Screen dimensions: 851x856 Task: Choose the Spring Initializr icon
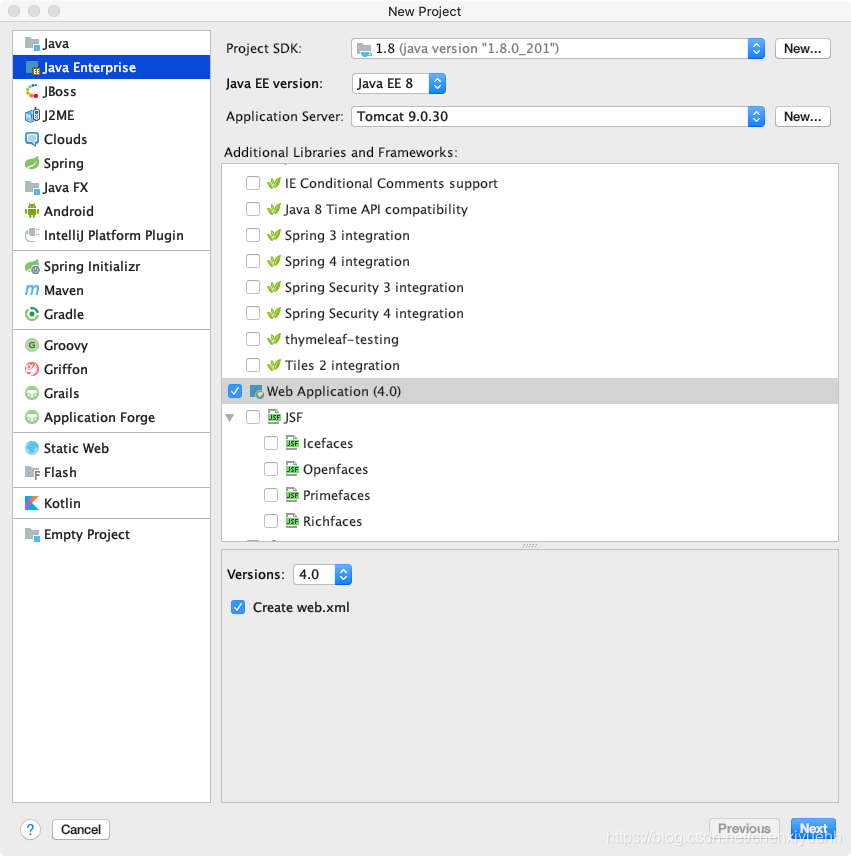point(32,266)
